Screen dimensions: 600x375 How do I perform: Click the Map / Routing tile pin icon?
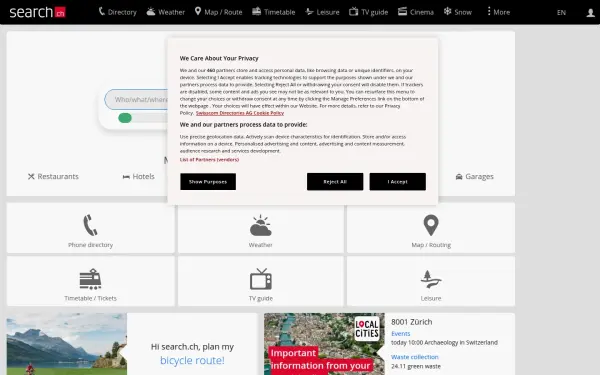pyautogui.click(x=431, y=225)
